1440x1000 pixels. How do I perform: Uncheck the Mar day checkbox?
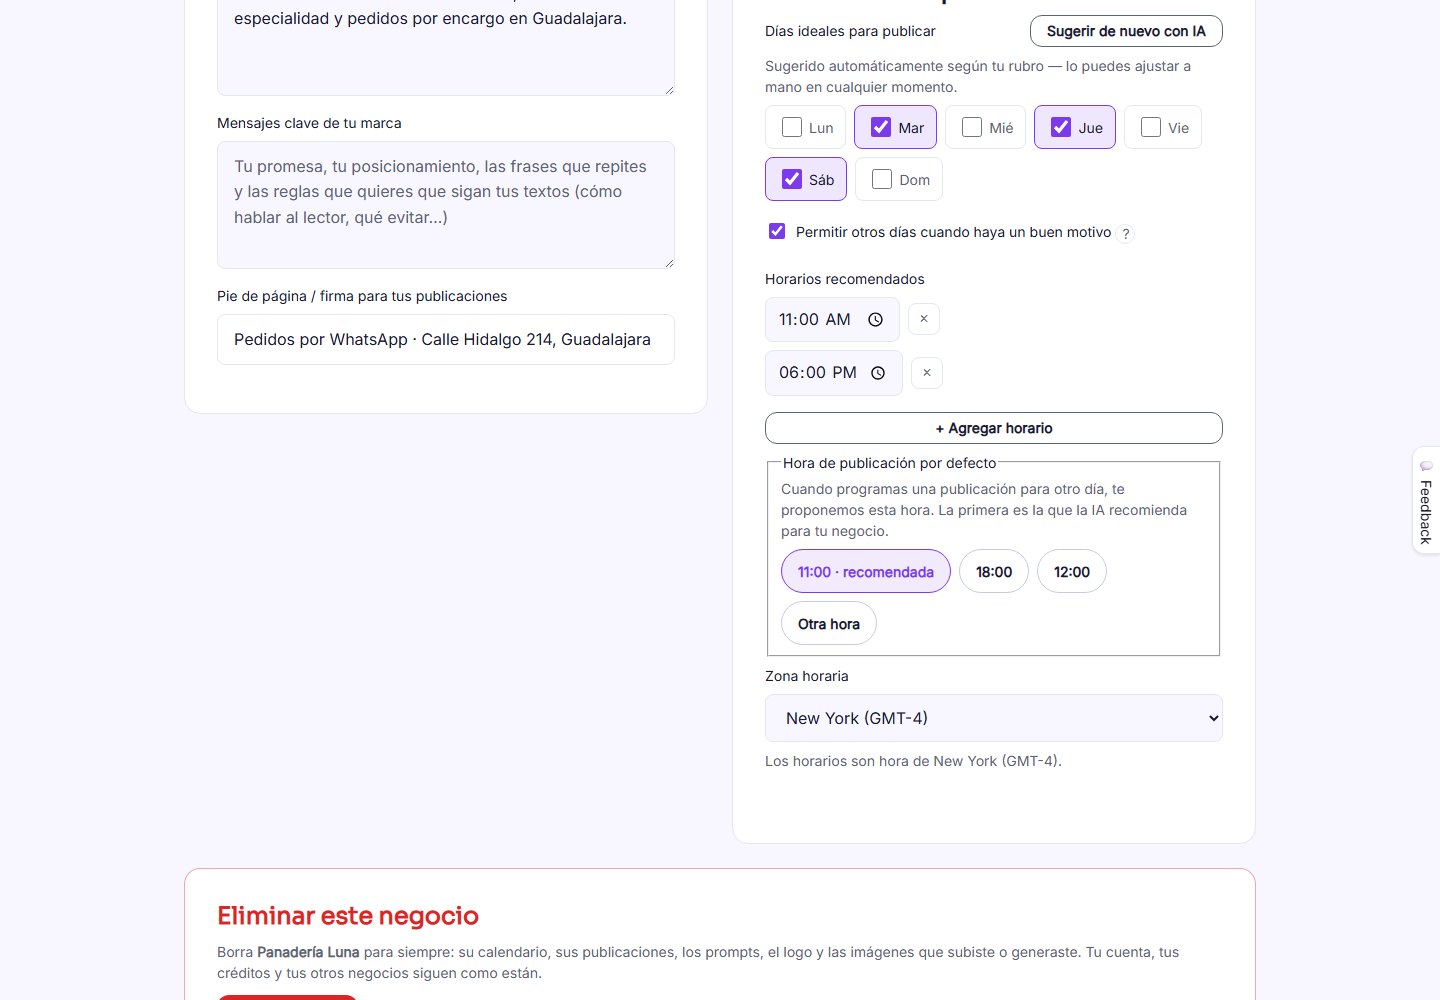click(x=881, y=127)
